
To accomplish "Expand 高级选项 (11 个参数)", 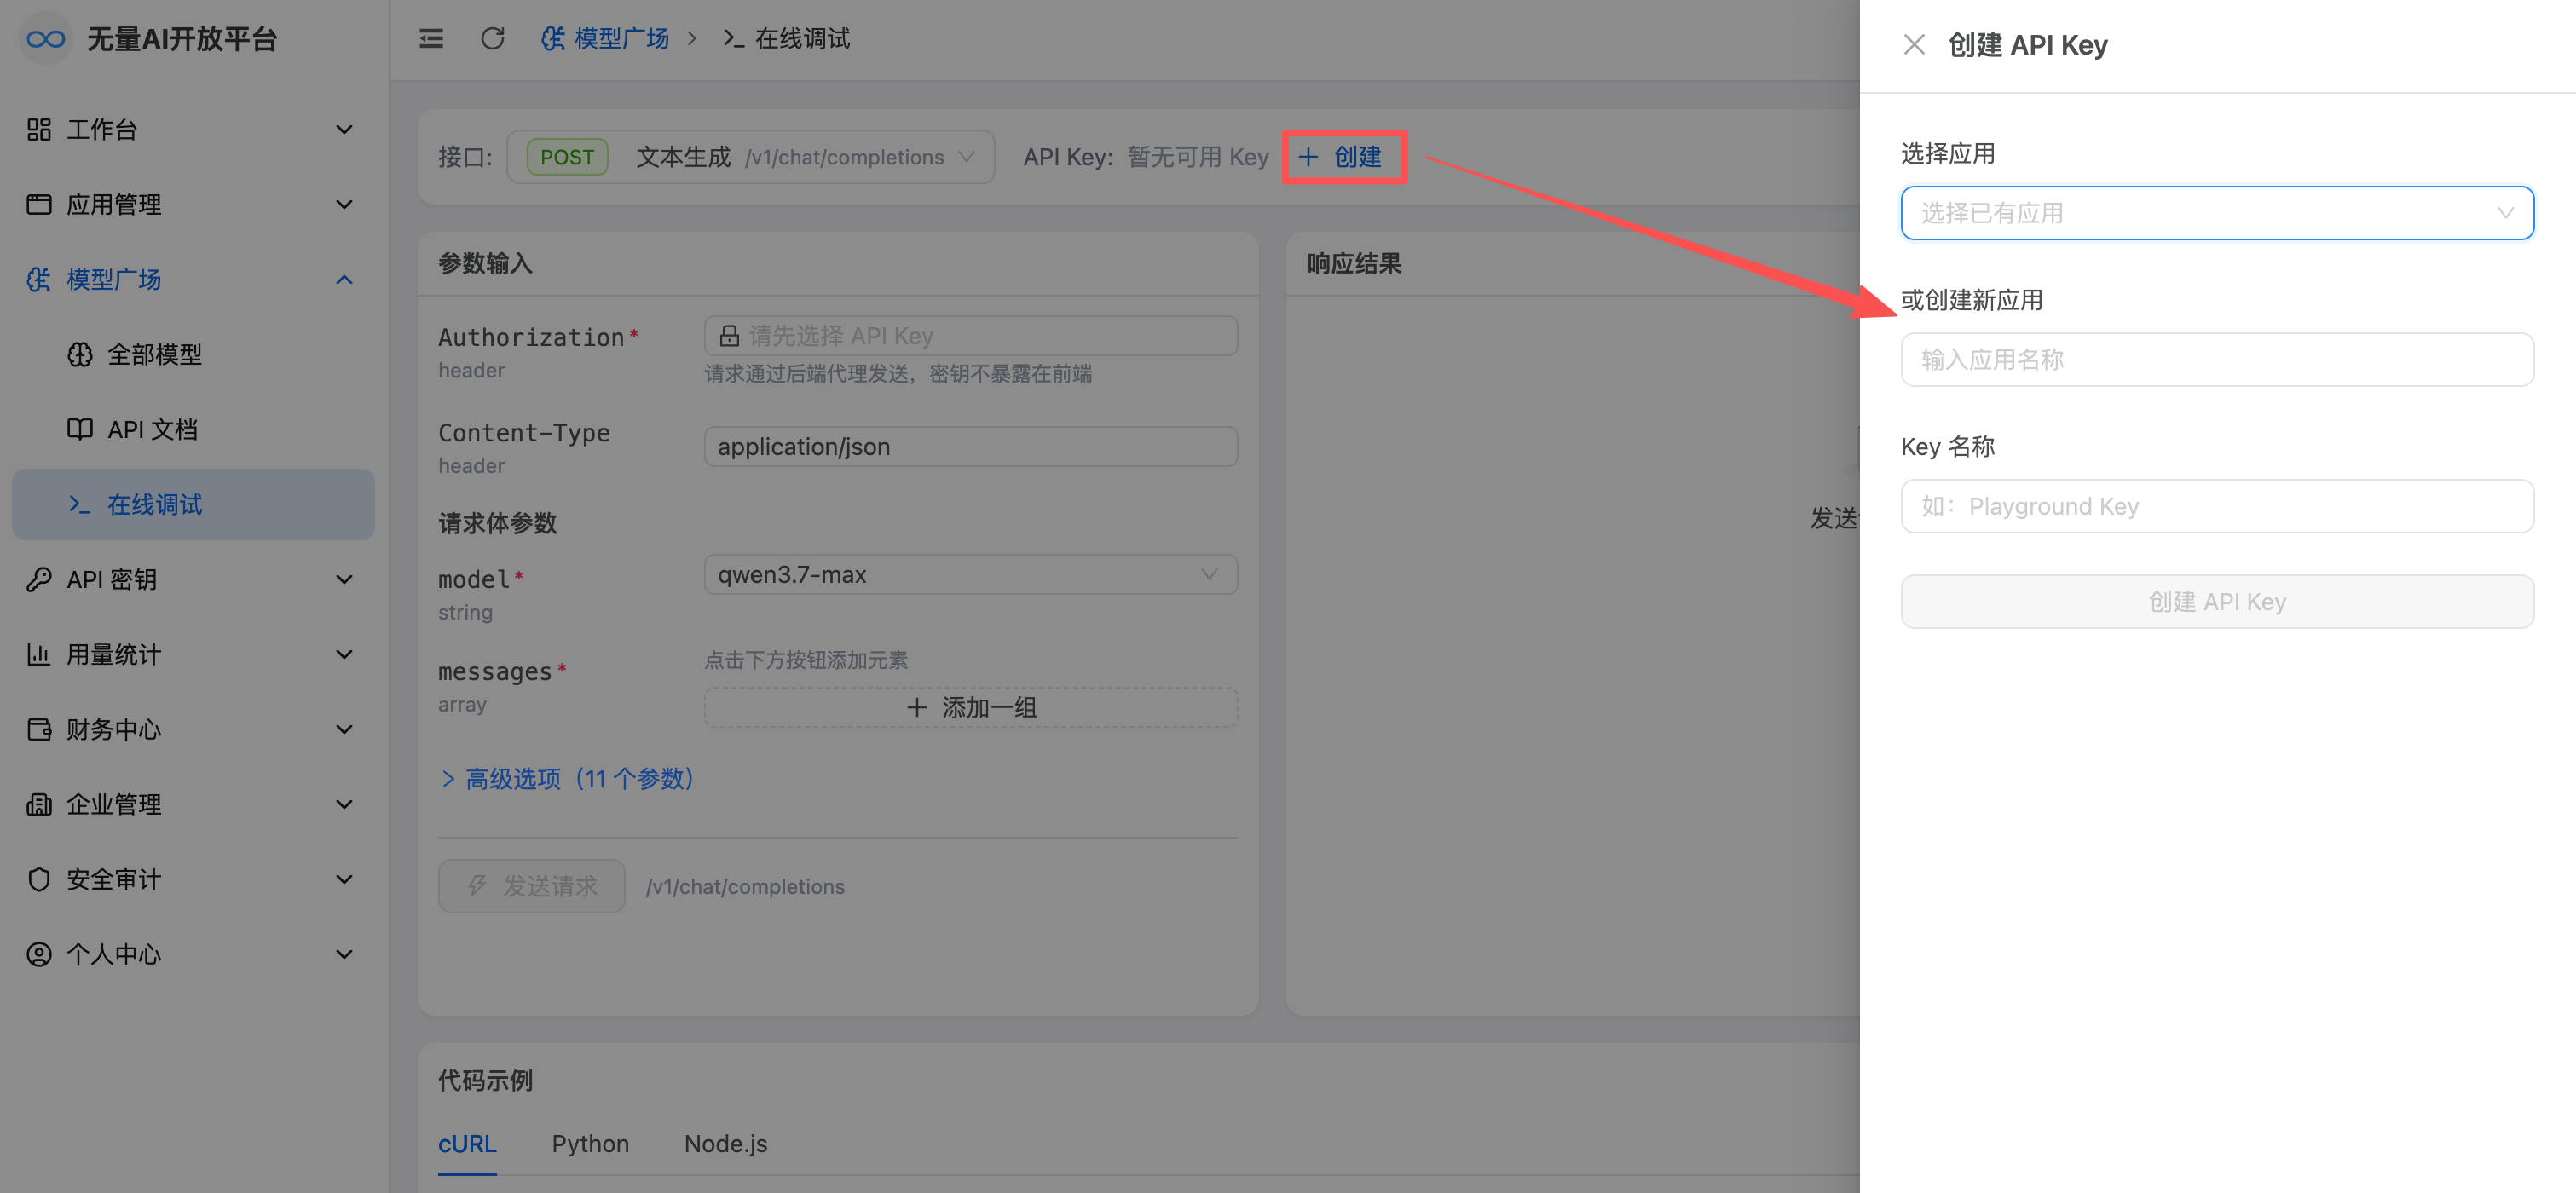I will point(568,778).
